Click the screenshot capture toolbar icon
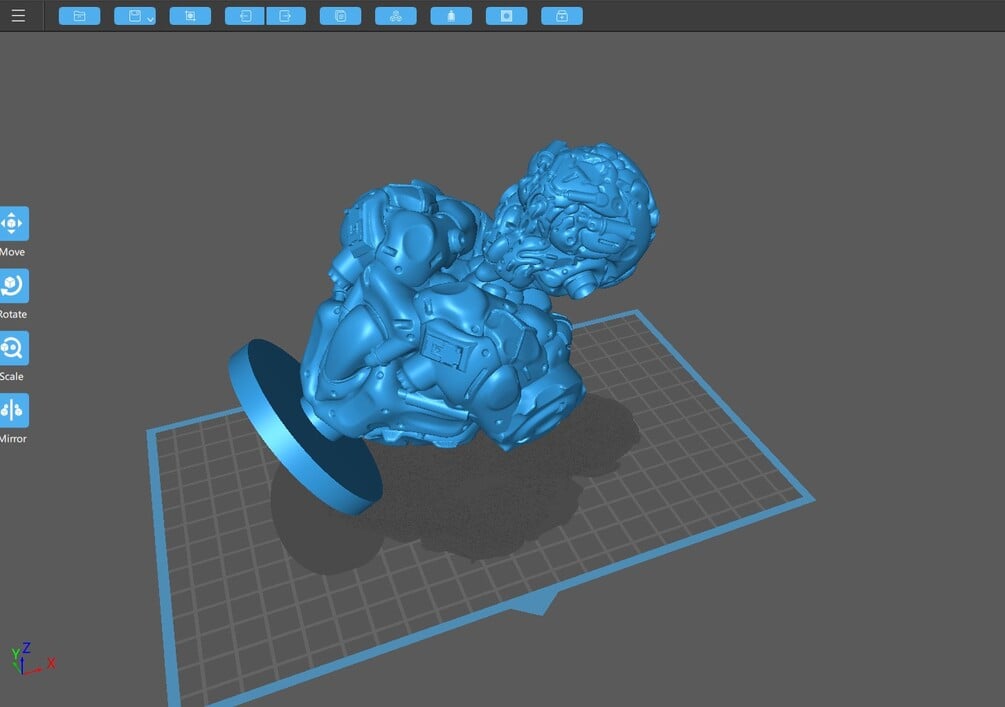The image size is (1005, 707). point(190,16)
